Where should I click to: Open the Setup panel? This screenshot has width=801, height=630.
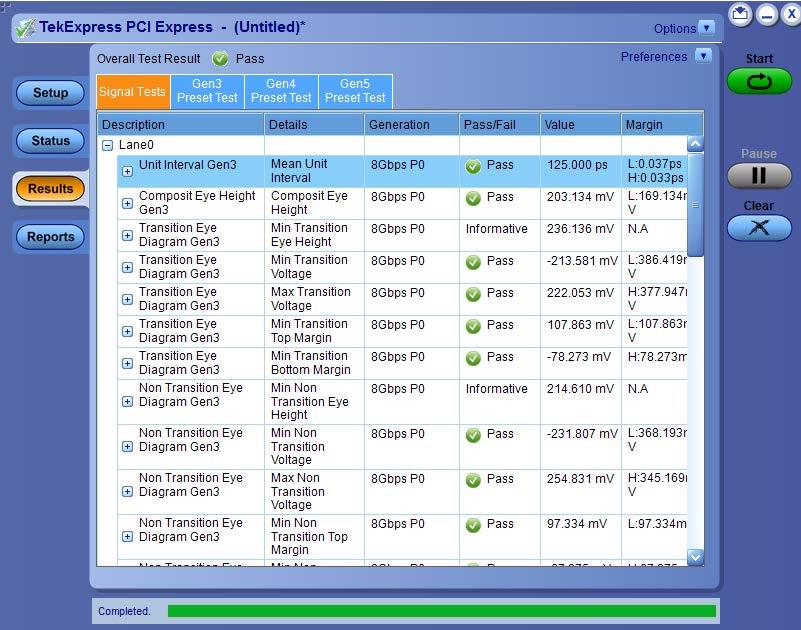click(51, 93)
